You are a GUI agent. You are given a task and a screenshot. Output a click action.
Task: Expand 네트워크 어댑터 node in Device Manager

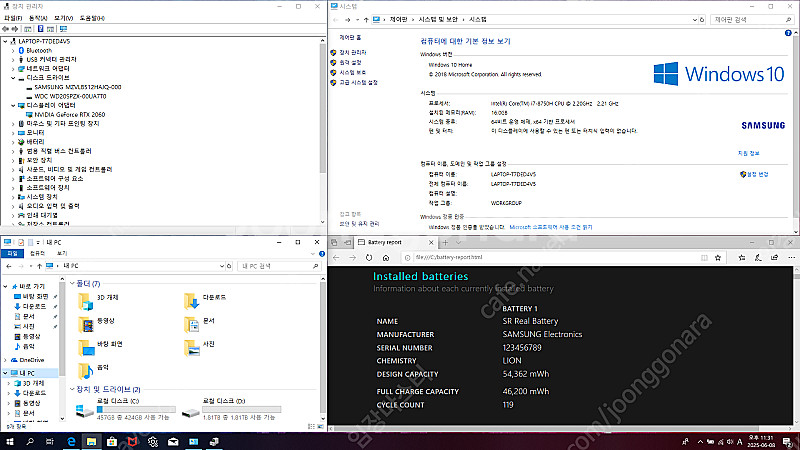click(13, 69)
